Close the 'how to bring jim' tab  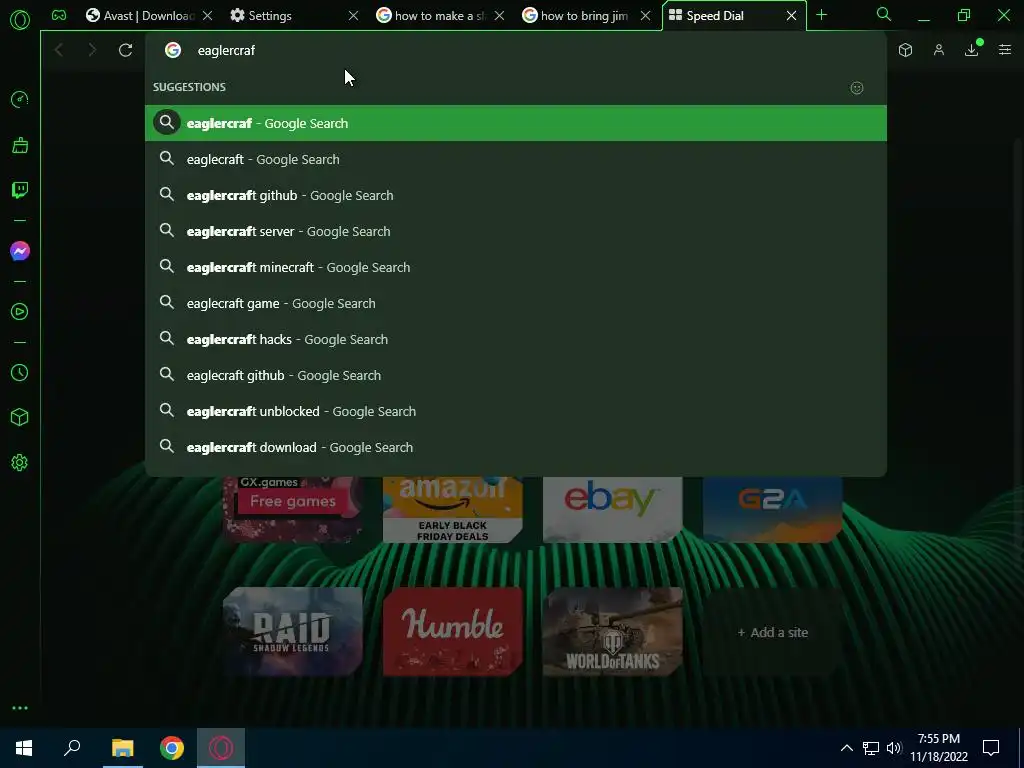point(645,16)
